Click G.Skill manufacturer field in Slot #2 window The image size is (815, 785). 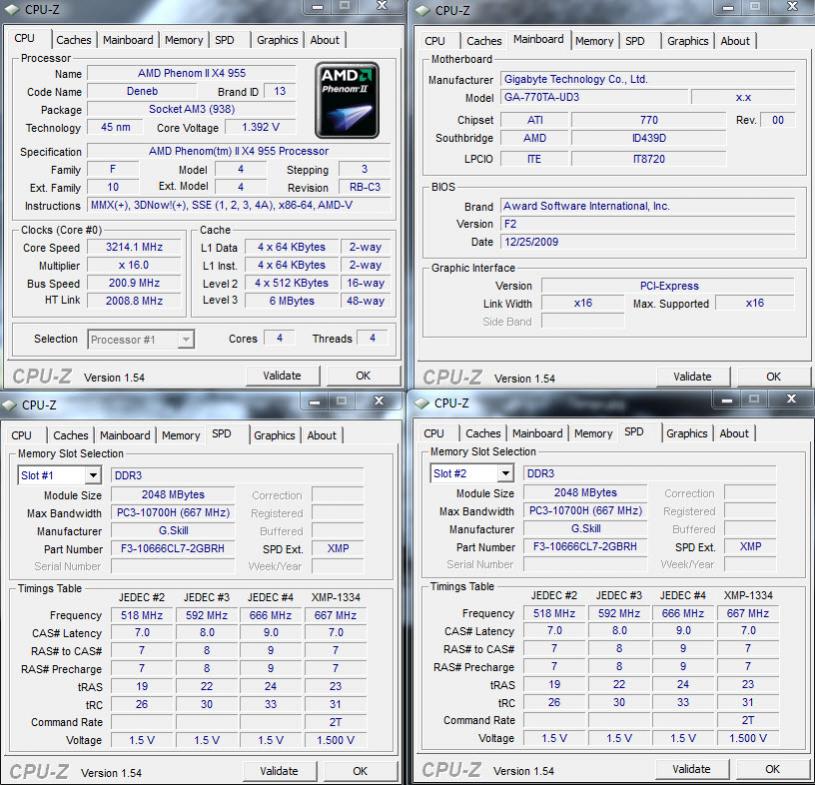[585, 529]
